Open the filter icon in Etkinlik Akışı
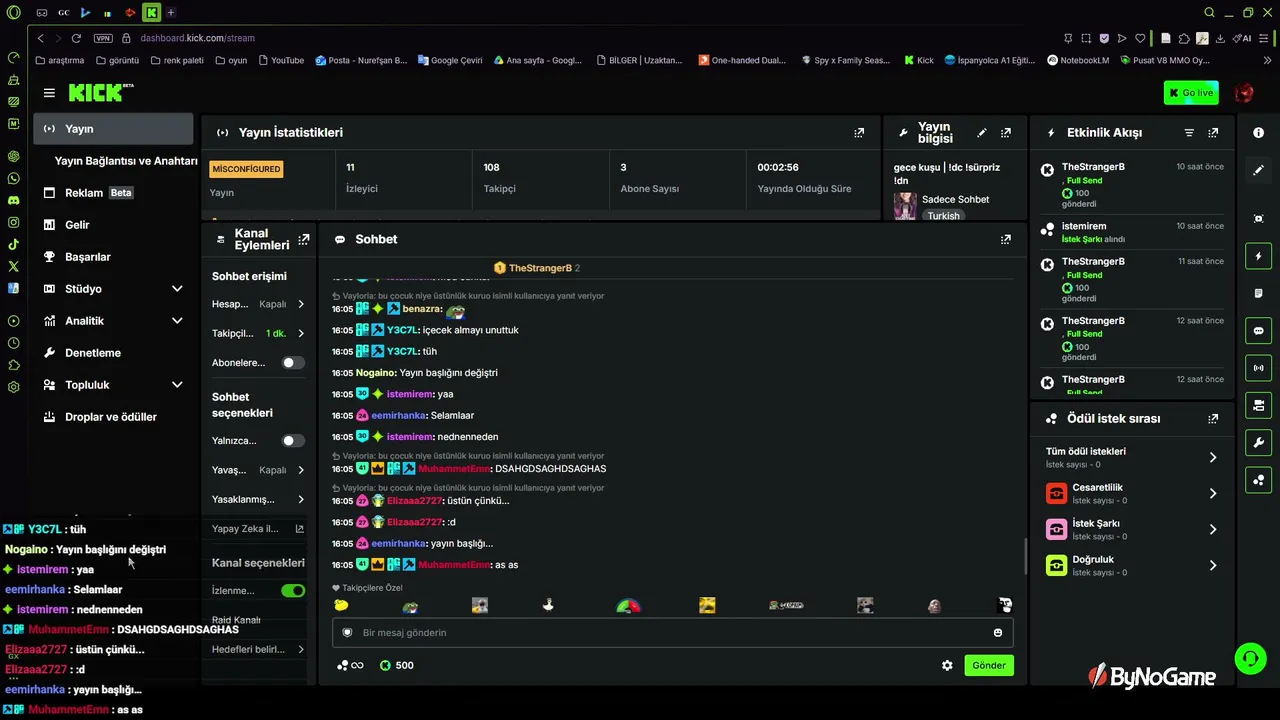Screen dimensions: 1280x720 click(x=1189, y=132)
